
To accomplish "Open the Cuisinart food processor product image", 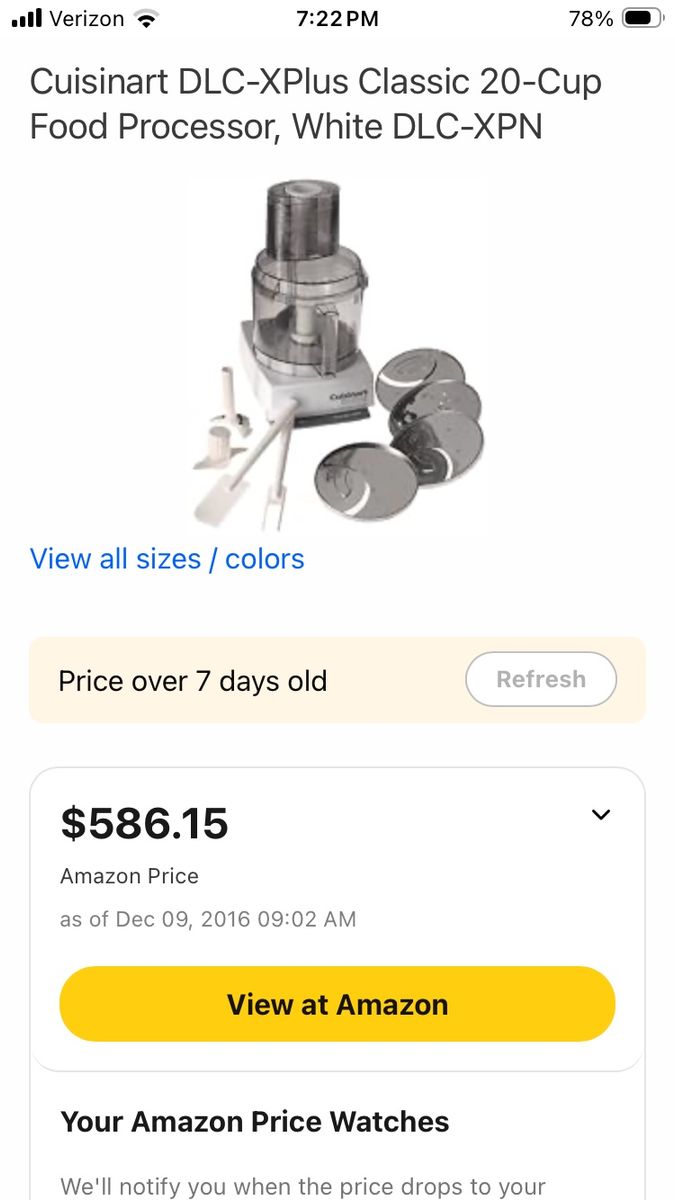I will (338, 354).
